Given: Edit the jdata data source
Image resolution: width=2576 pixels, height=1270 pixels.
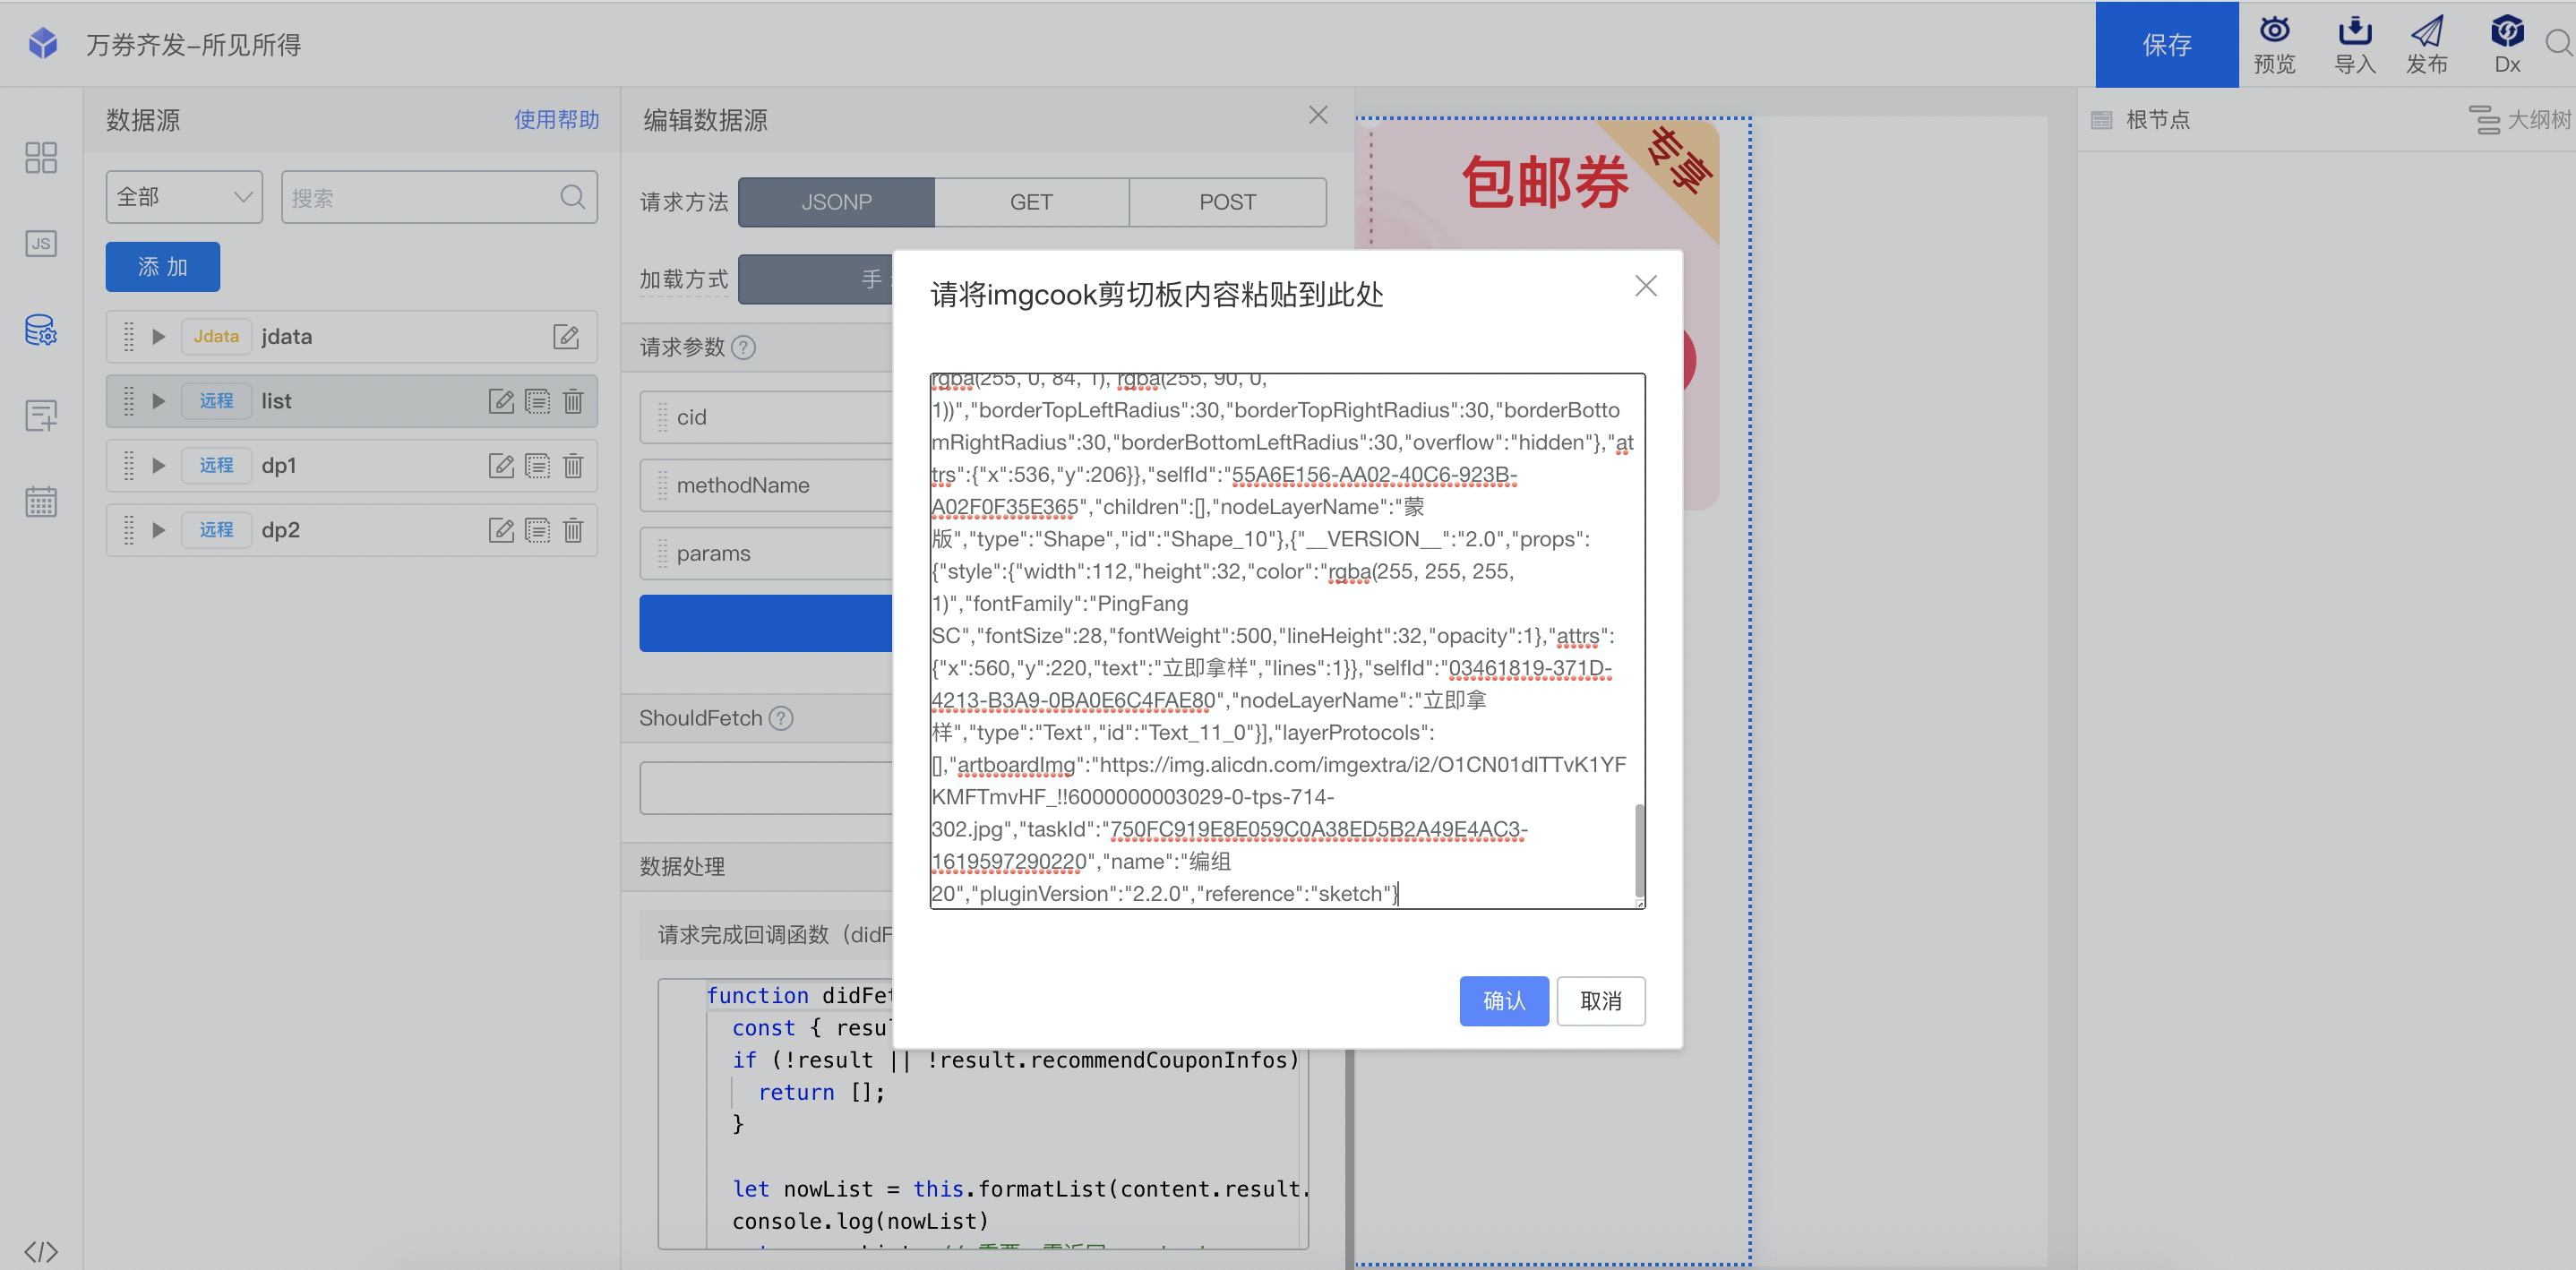Looking at the screenshot, I should coord(566,337).
